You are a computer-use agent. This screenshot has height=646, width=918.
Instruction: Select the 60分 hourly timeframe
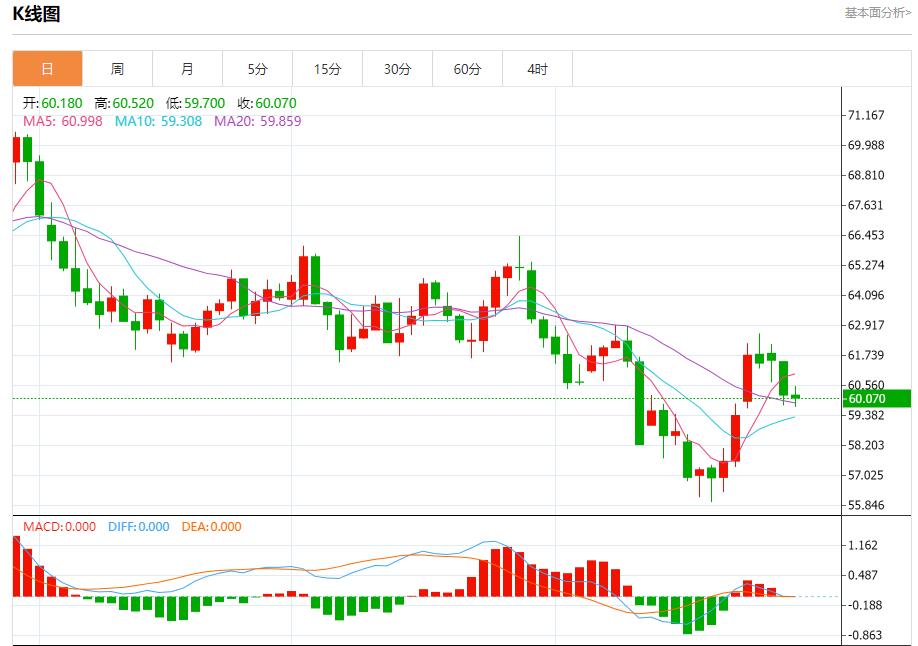tap(466, 68)
